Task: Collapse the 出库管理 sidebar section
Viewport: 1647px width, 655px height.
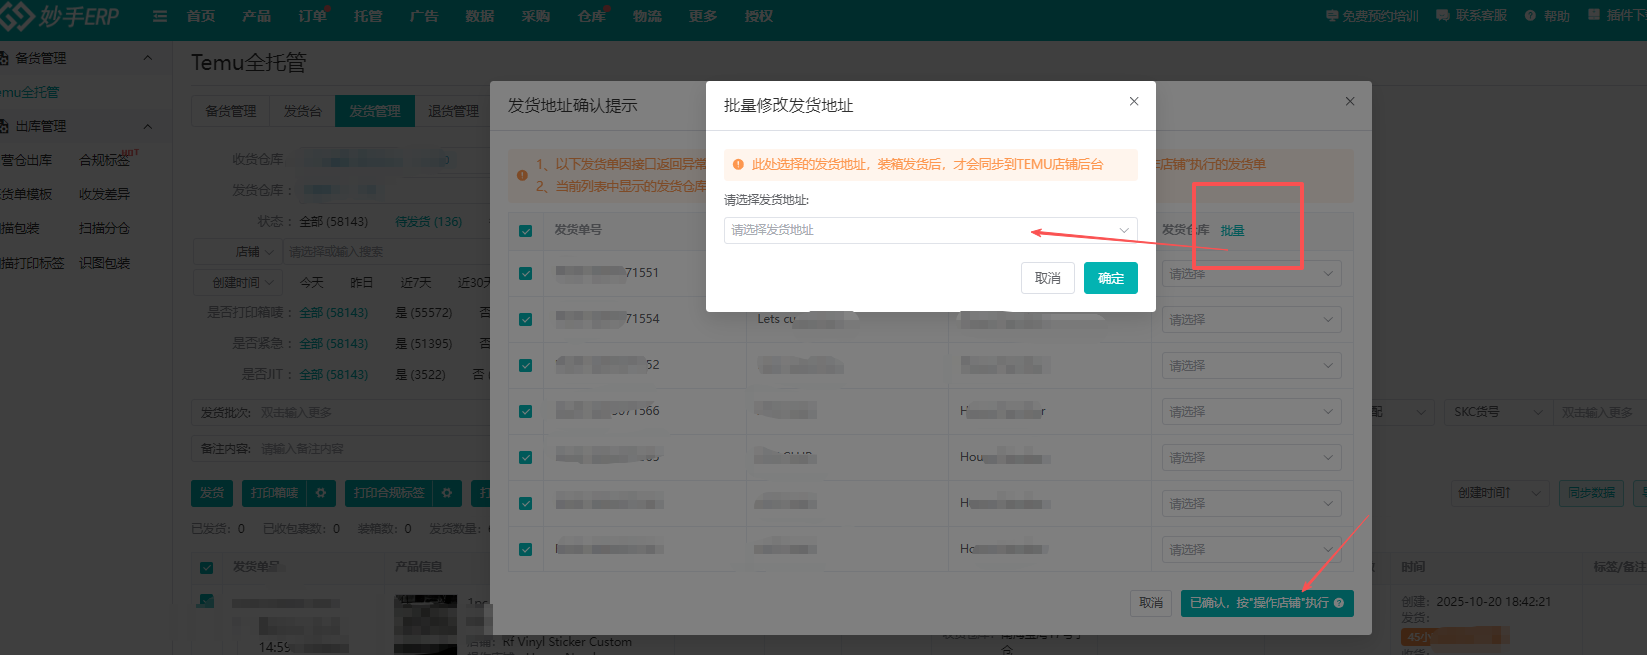Action: point(148,126)
